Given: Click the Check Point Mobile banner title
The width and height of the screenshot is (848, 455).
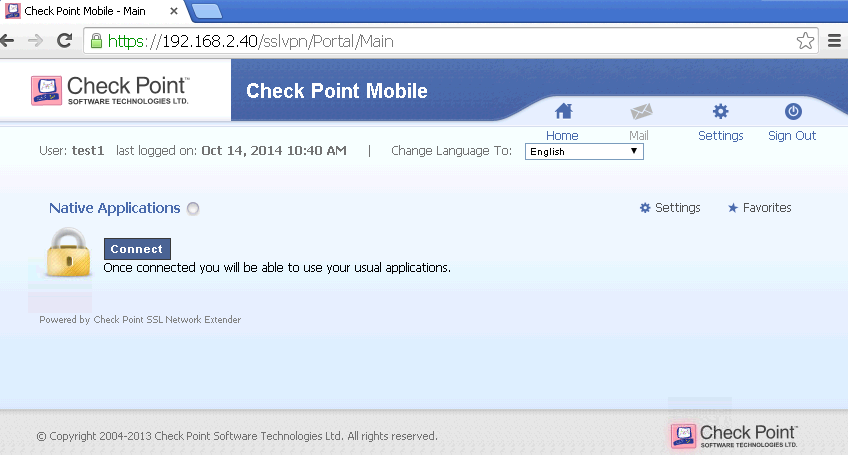Looking at the screenshot, I should pos(336,91).
